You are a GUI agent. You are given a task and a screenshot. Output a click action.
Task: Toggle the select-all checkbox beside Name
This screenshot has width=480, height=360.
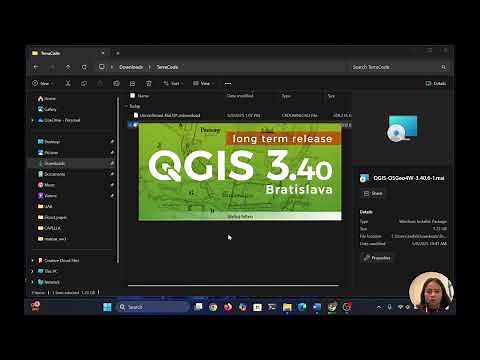(132, 96)
